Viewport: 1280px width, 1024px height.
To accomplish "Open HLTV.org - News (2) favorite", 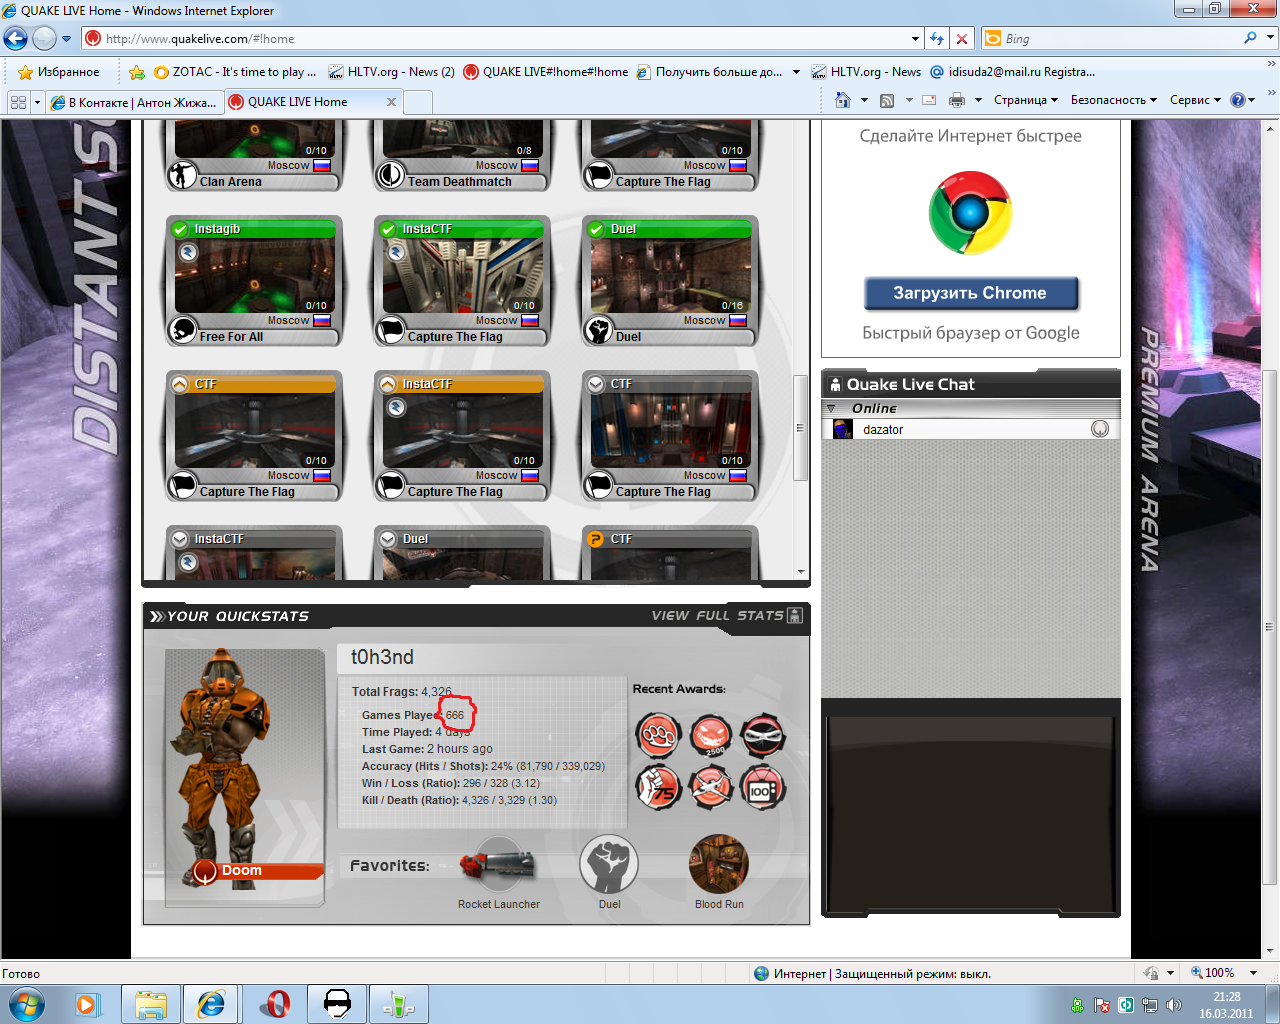I will click(x=391, y=72).
